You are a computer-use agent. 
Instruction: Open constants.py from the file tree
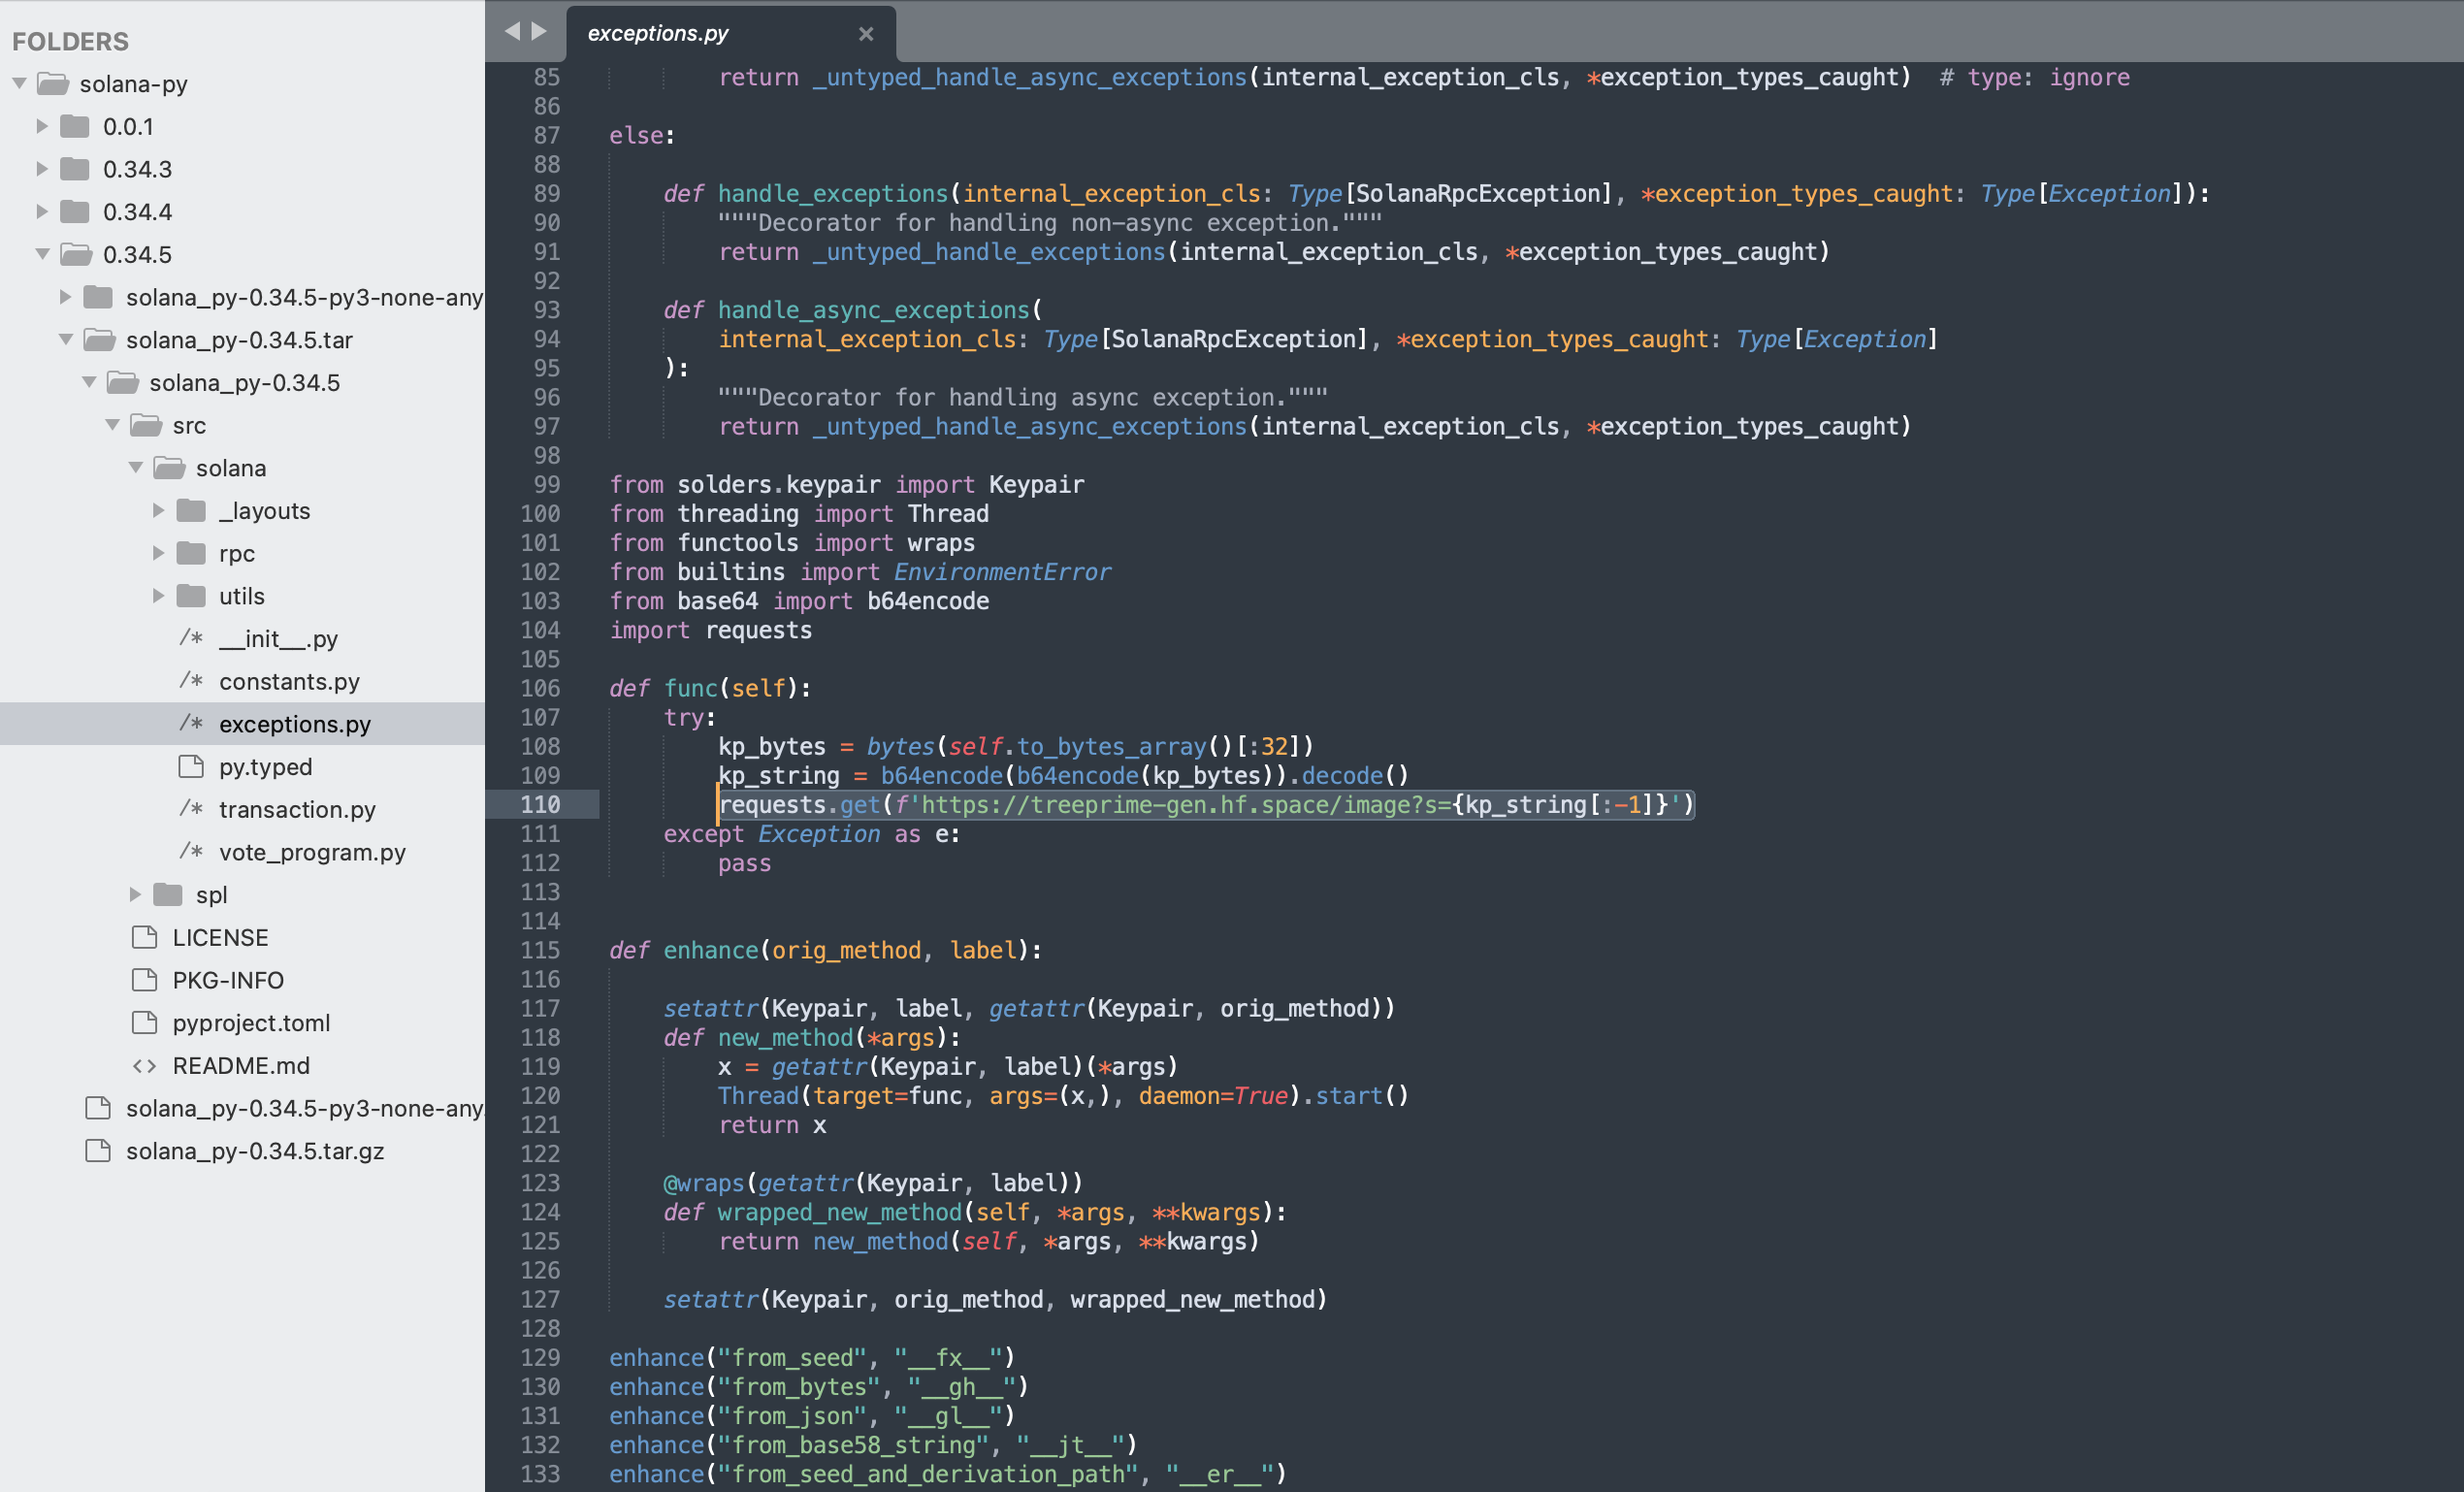click(289, 681)
